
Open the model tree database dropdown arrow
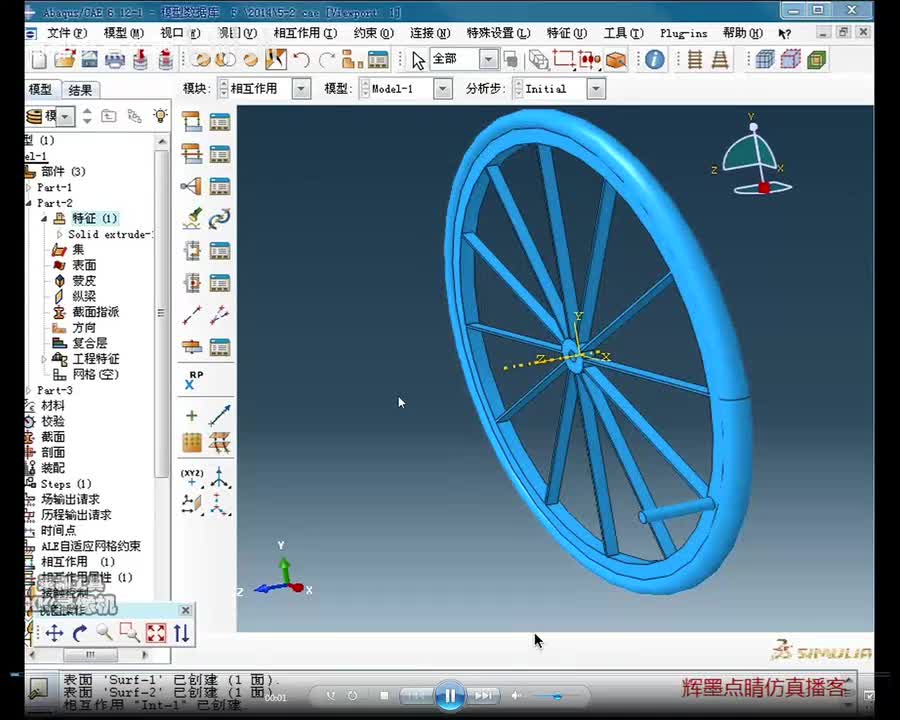pyautogui.click(x=65, y=117)
